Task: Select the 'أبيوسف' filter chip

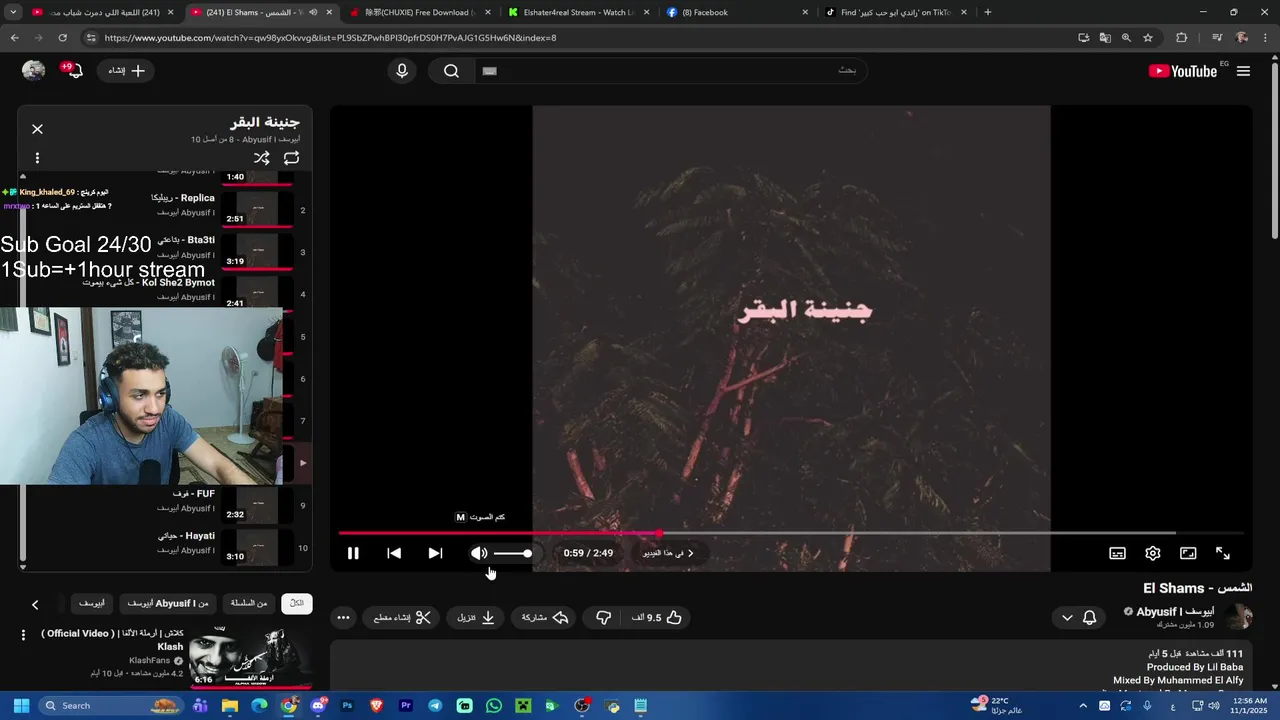Action: point(92,603)
